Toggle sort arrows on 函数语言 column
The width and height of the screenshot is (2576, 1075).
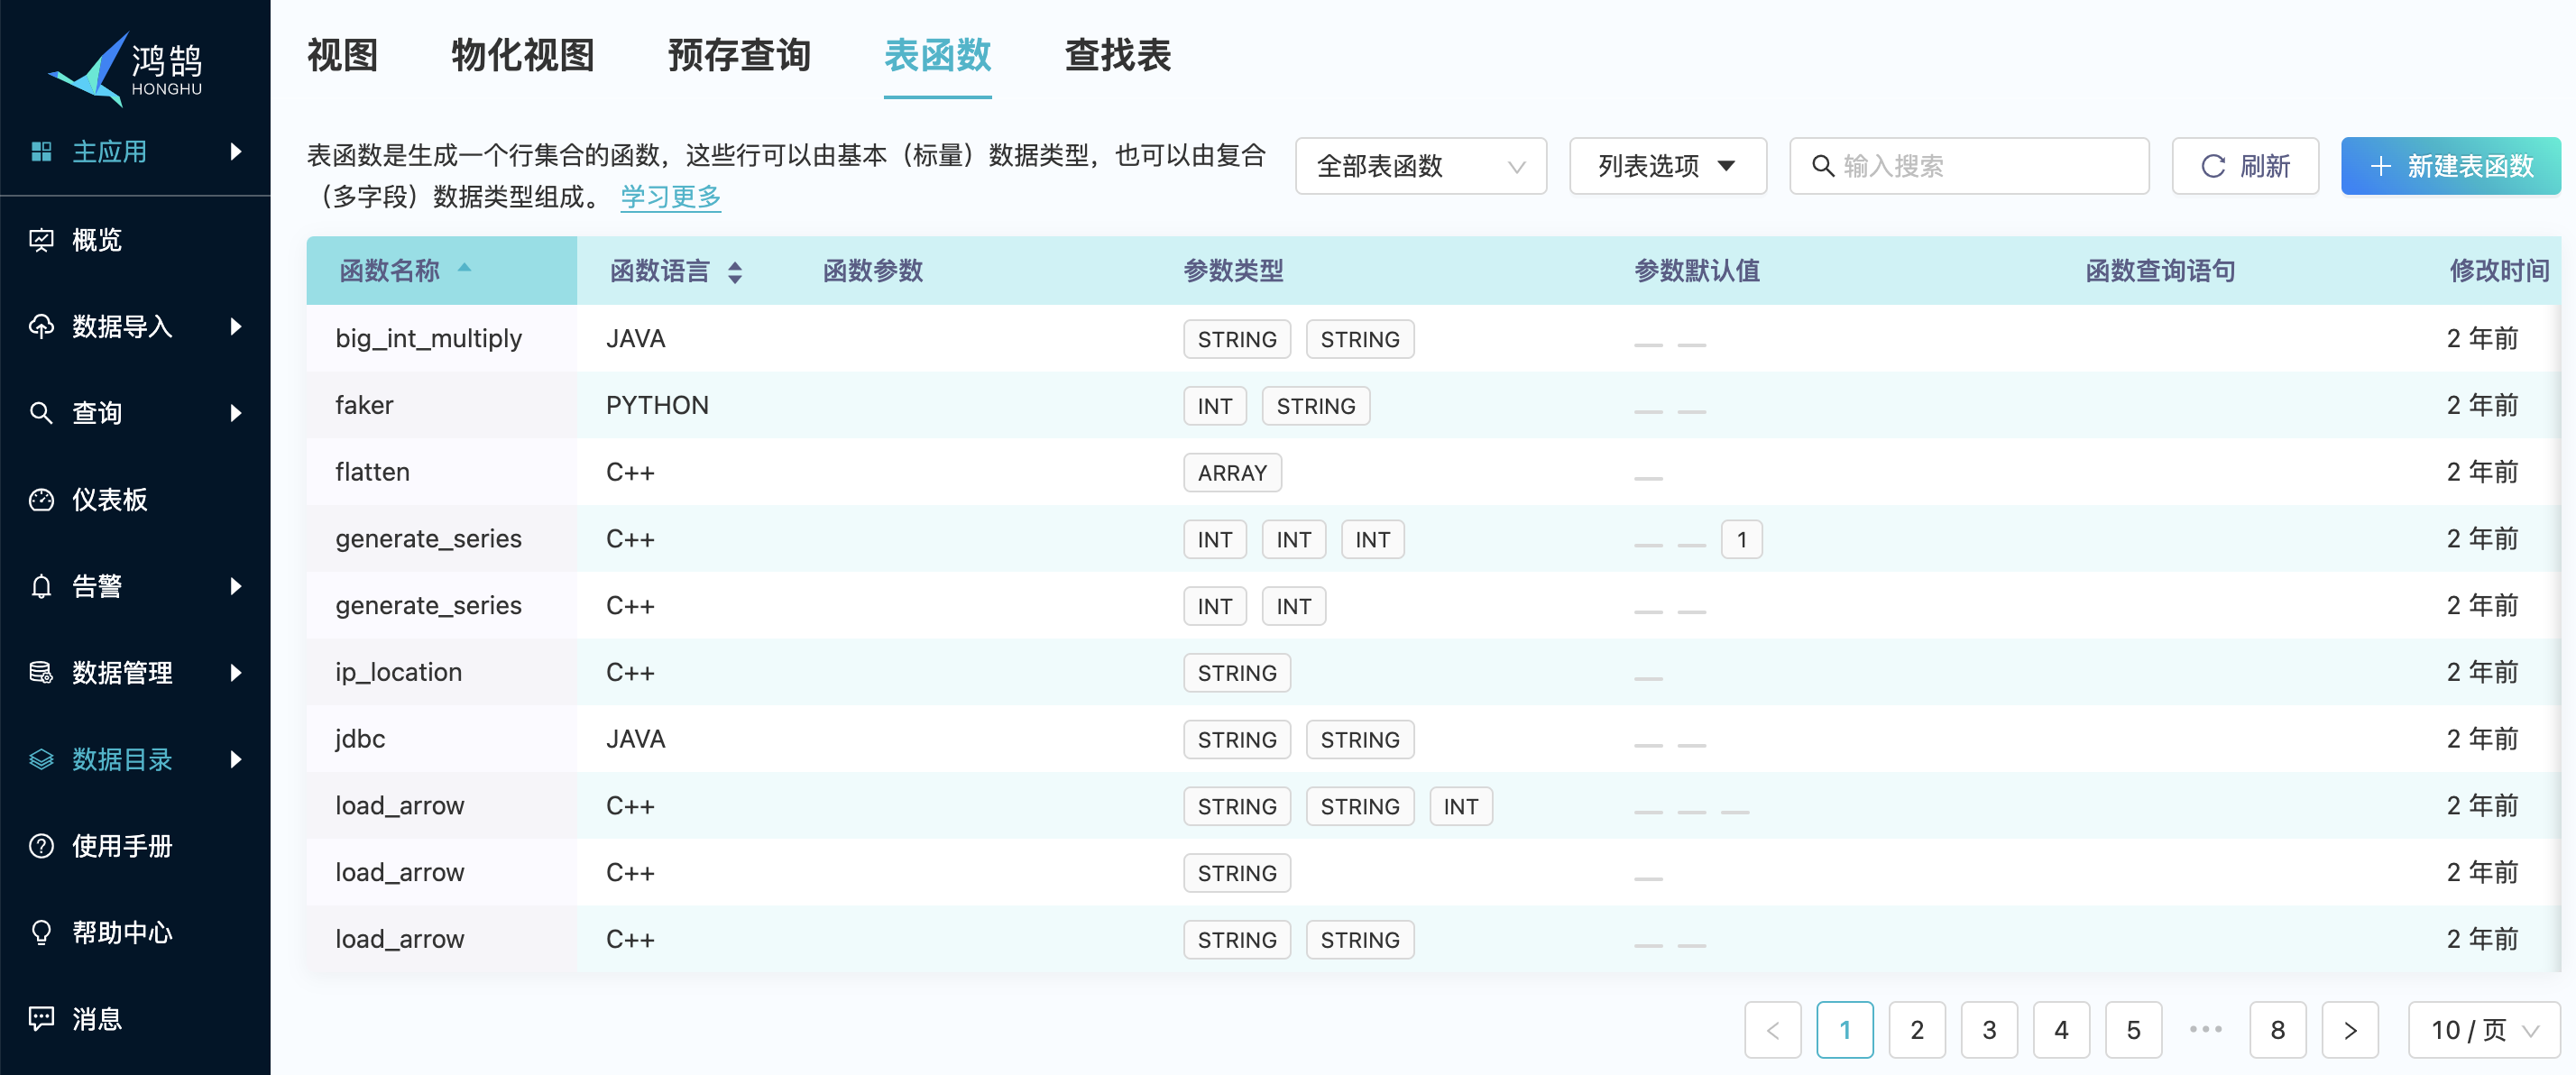[735, 272]
